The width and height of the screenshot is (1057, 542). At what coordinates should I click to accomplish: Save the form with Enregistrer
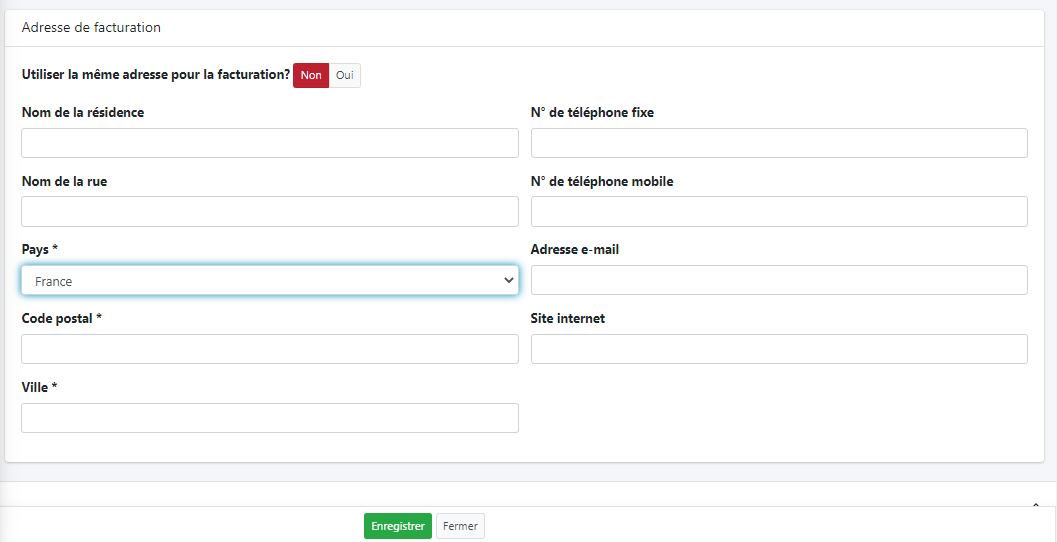pos(397,526)
